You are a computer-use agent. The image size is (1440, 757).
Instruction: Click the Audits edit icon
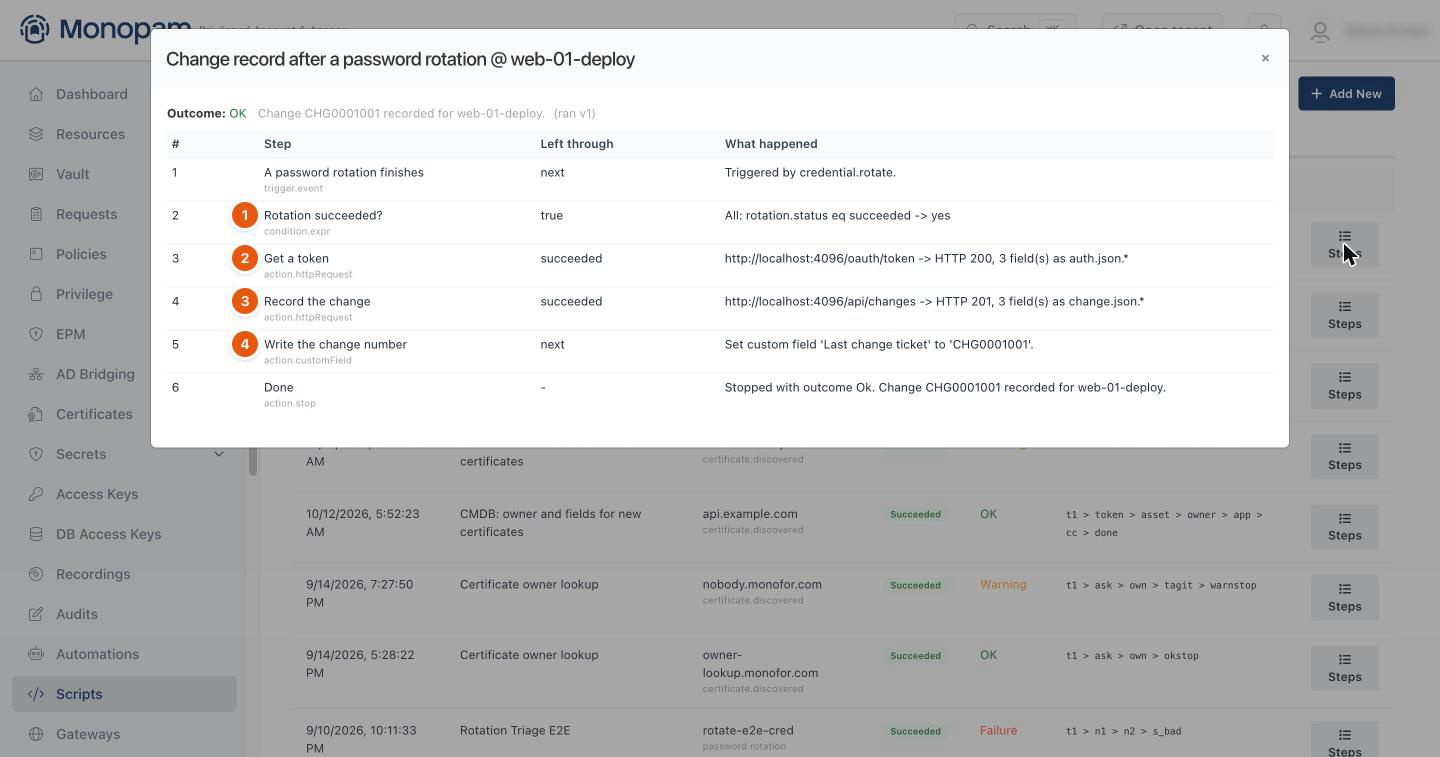36,614
